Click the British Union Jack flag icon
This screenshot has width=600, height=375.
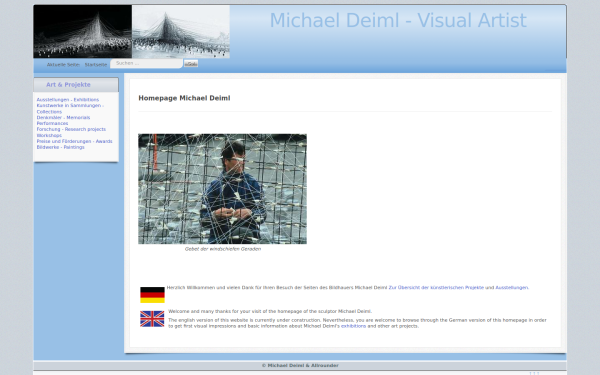[x=152, y=319]
